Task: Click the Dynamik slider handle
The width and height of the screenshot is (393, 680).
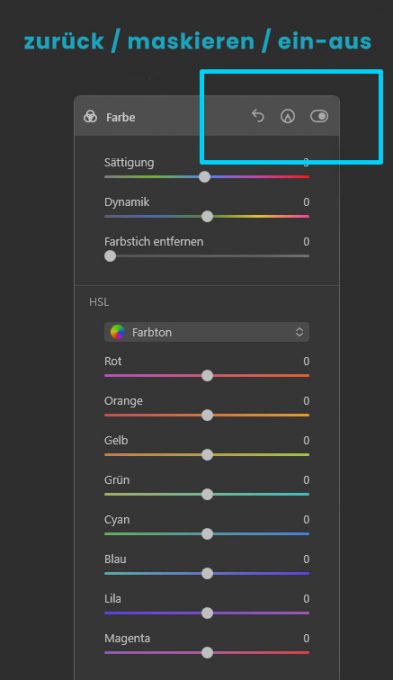Action: pos(207,216)
